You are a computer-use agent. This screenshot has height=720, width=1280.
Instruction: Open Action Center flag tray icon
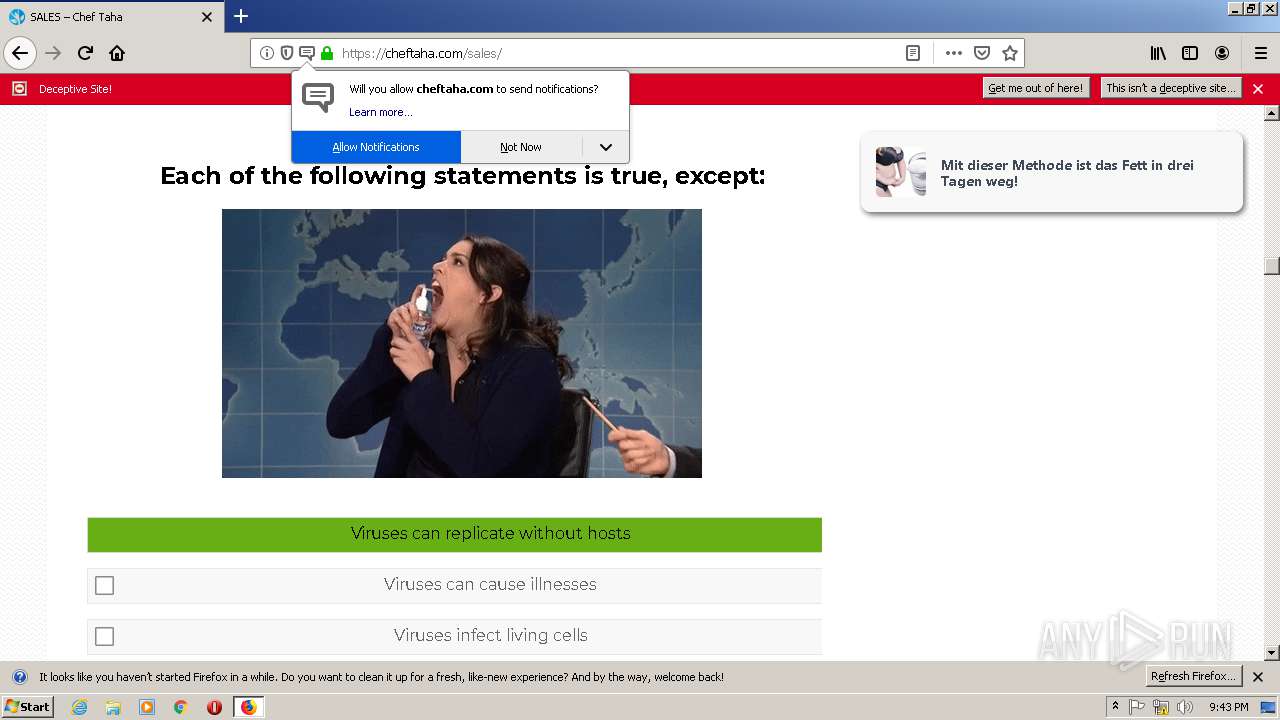coord(1137,707)
